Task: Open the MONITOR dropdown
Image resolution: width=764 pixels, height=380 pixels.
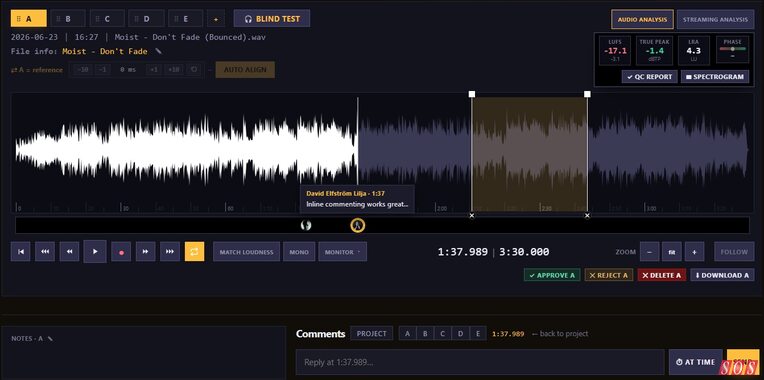Action: pos(343,252)
